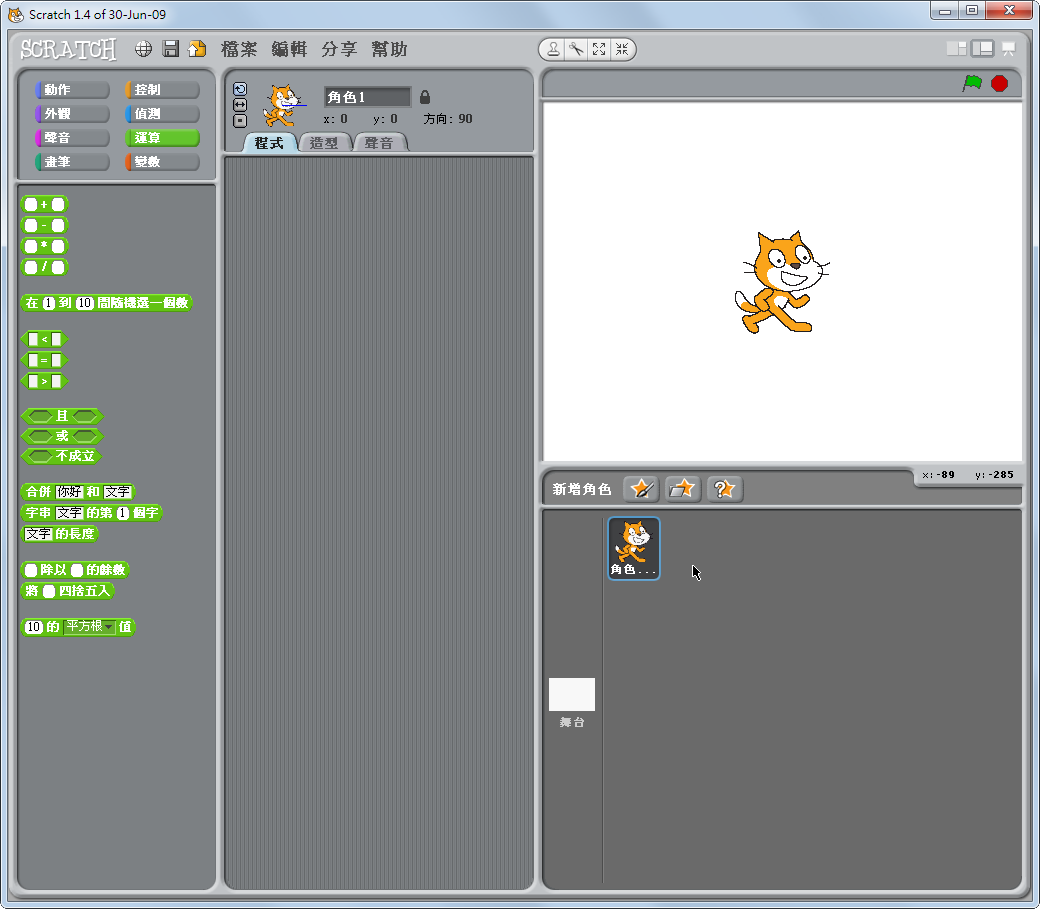
Task: Click the greater-than comparison block
Action: pos(44,381)
